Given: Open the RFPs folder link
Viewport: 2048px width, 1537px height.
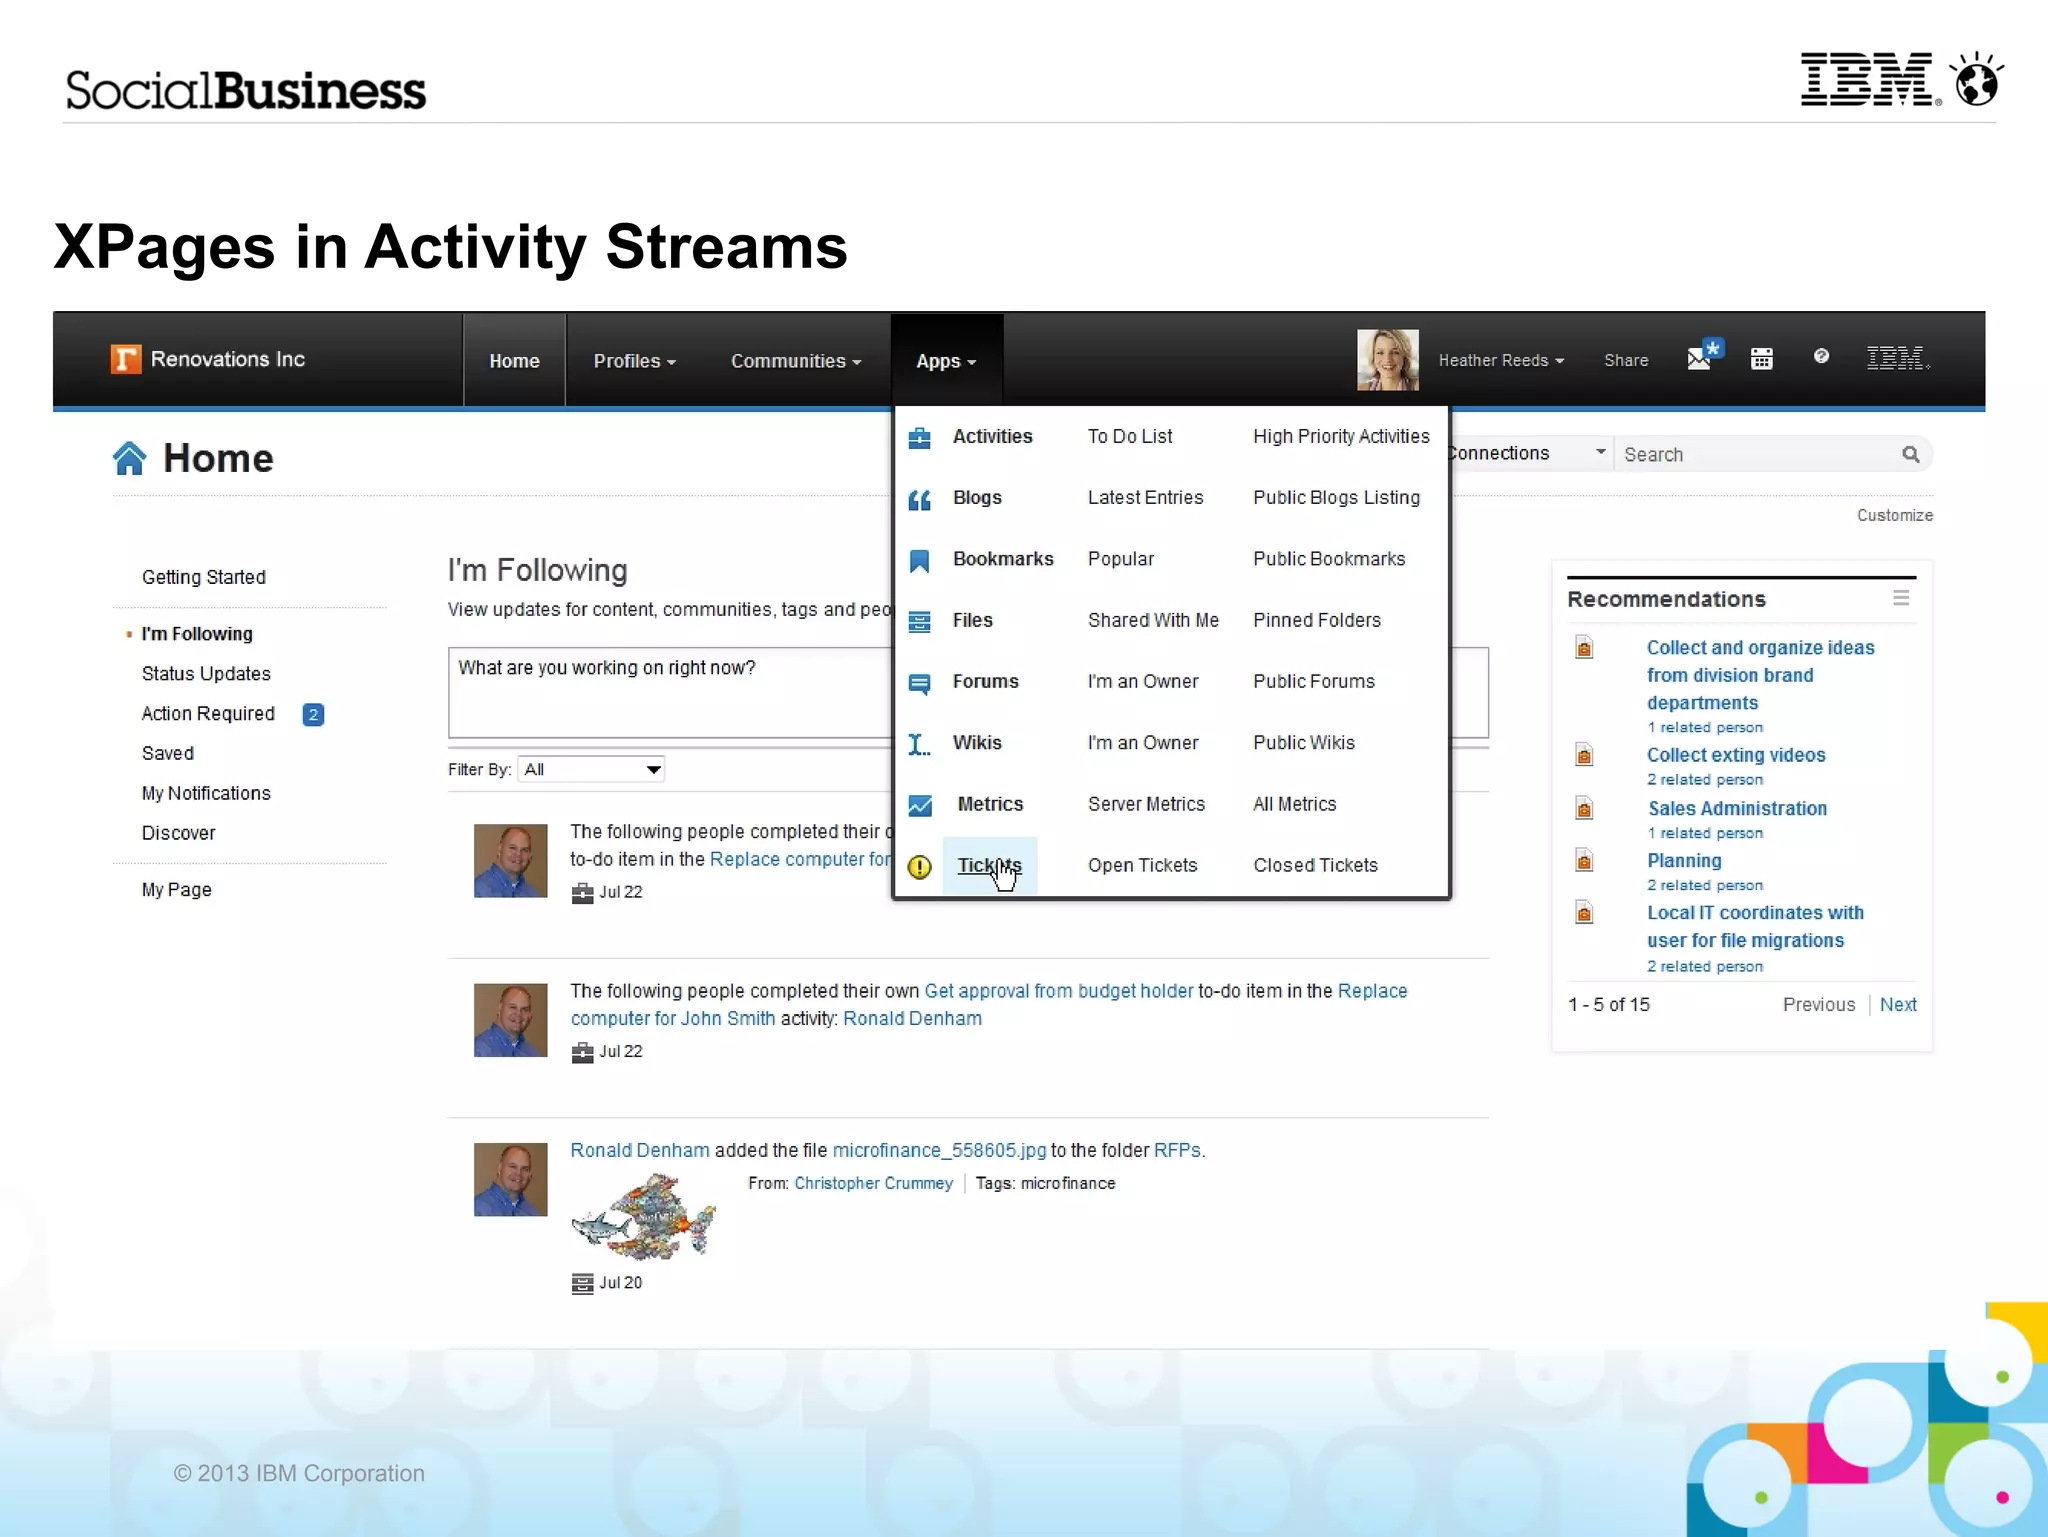Looking at the screenshot, I should pyautogui.click(x=1176, y=1150).
